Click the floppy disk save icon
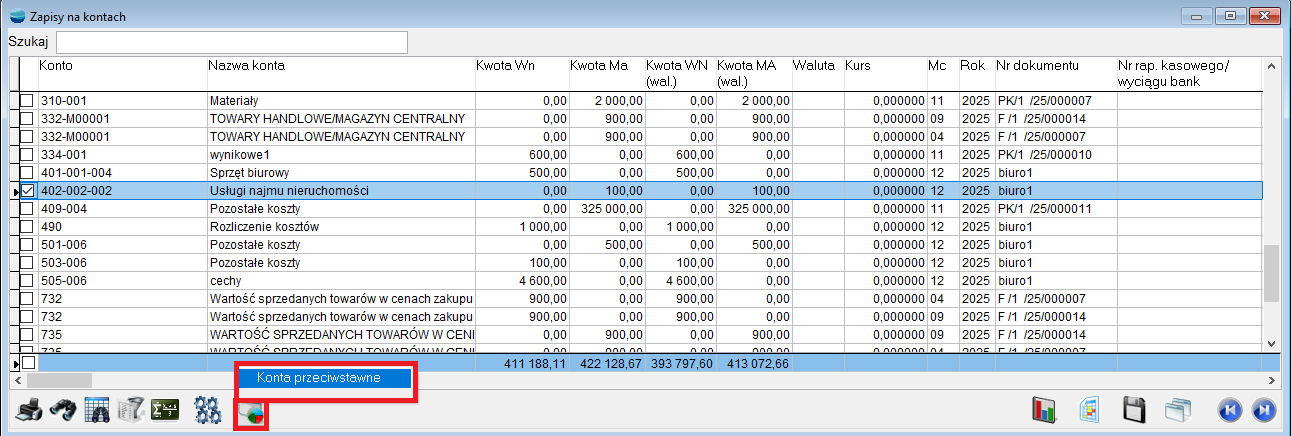 click(x=1134, y=410)
